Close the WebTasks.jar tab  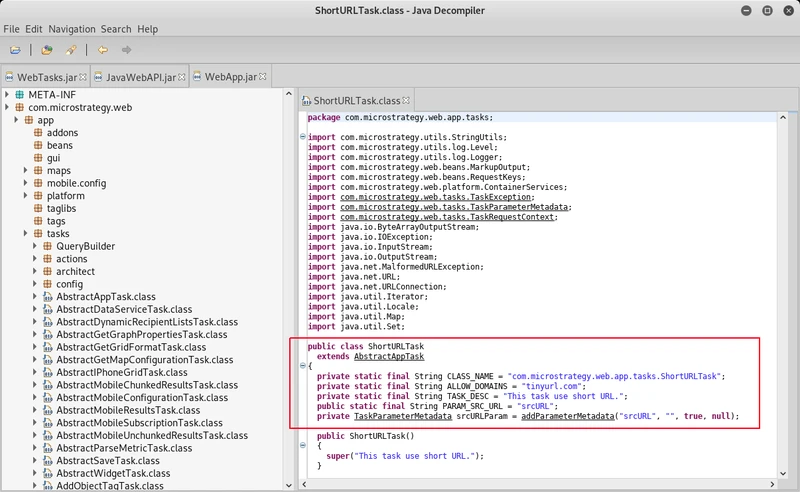(x=83, y=77)
